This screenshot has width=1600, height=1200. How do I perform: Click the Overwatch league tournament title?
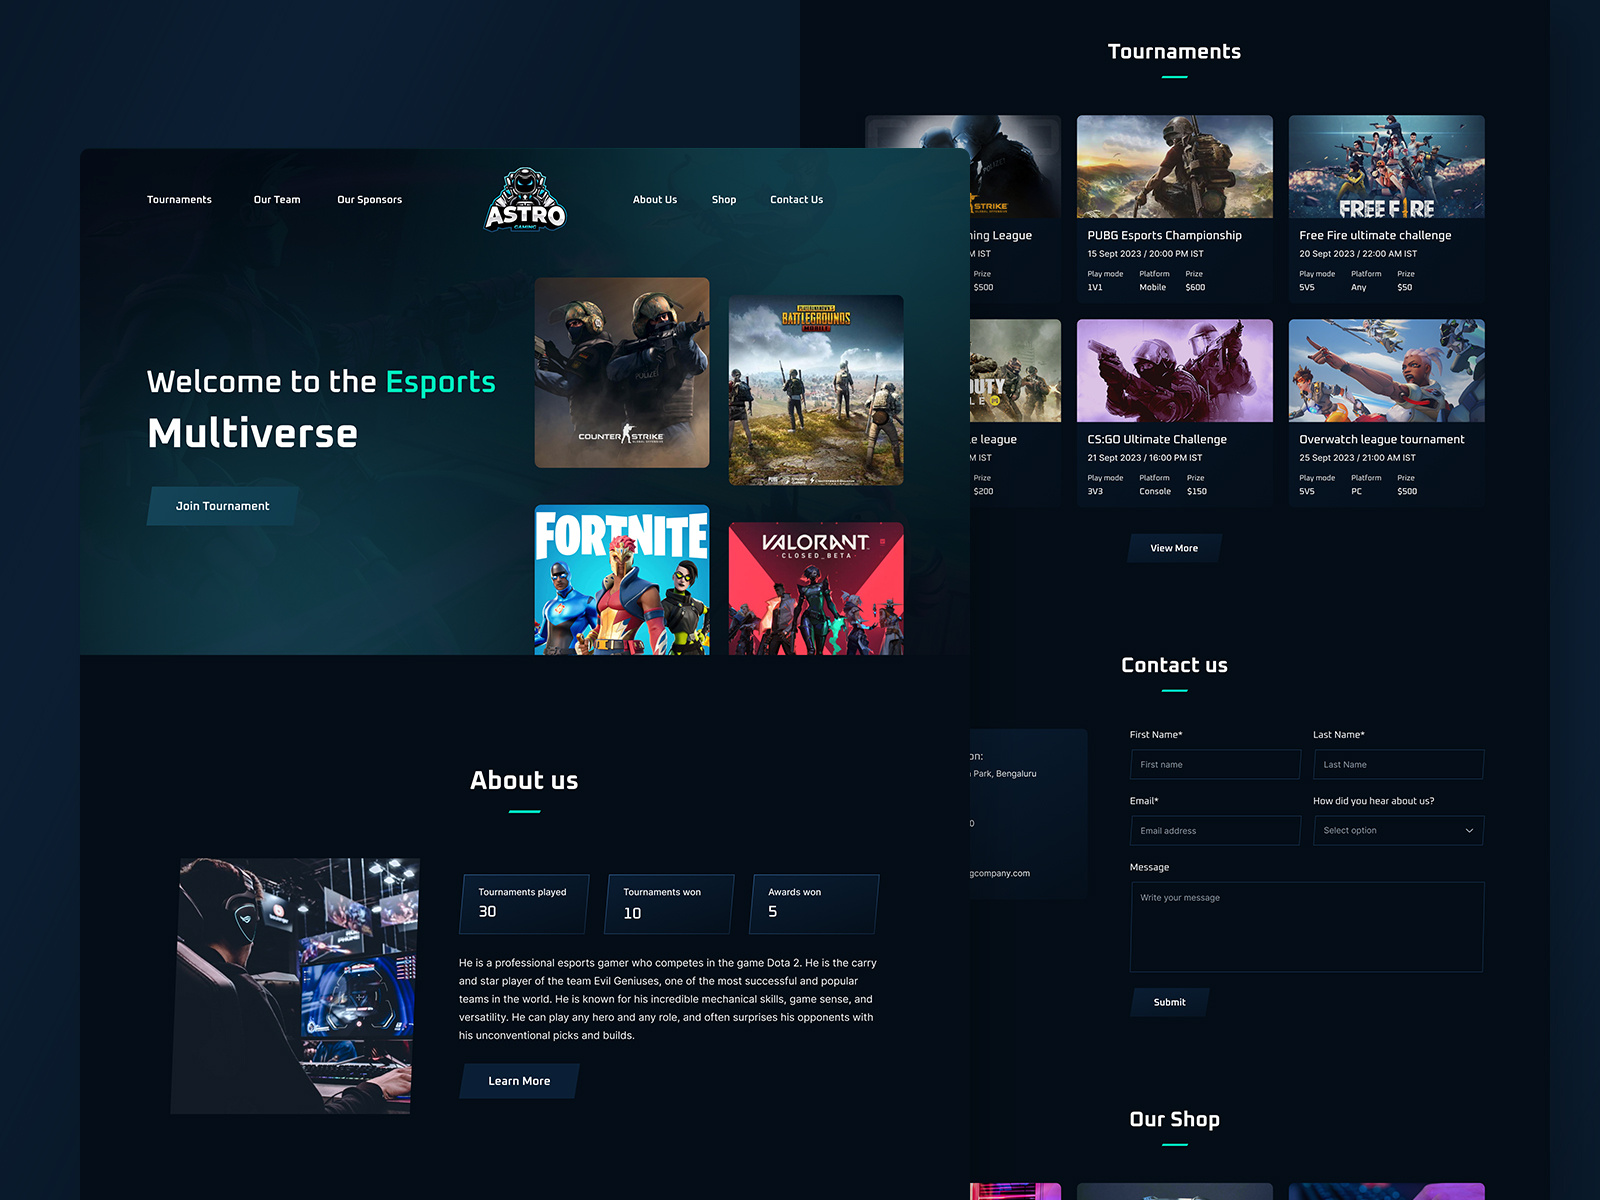[1382, 440]
